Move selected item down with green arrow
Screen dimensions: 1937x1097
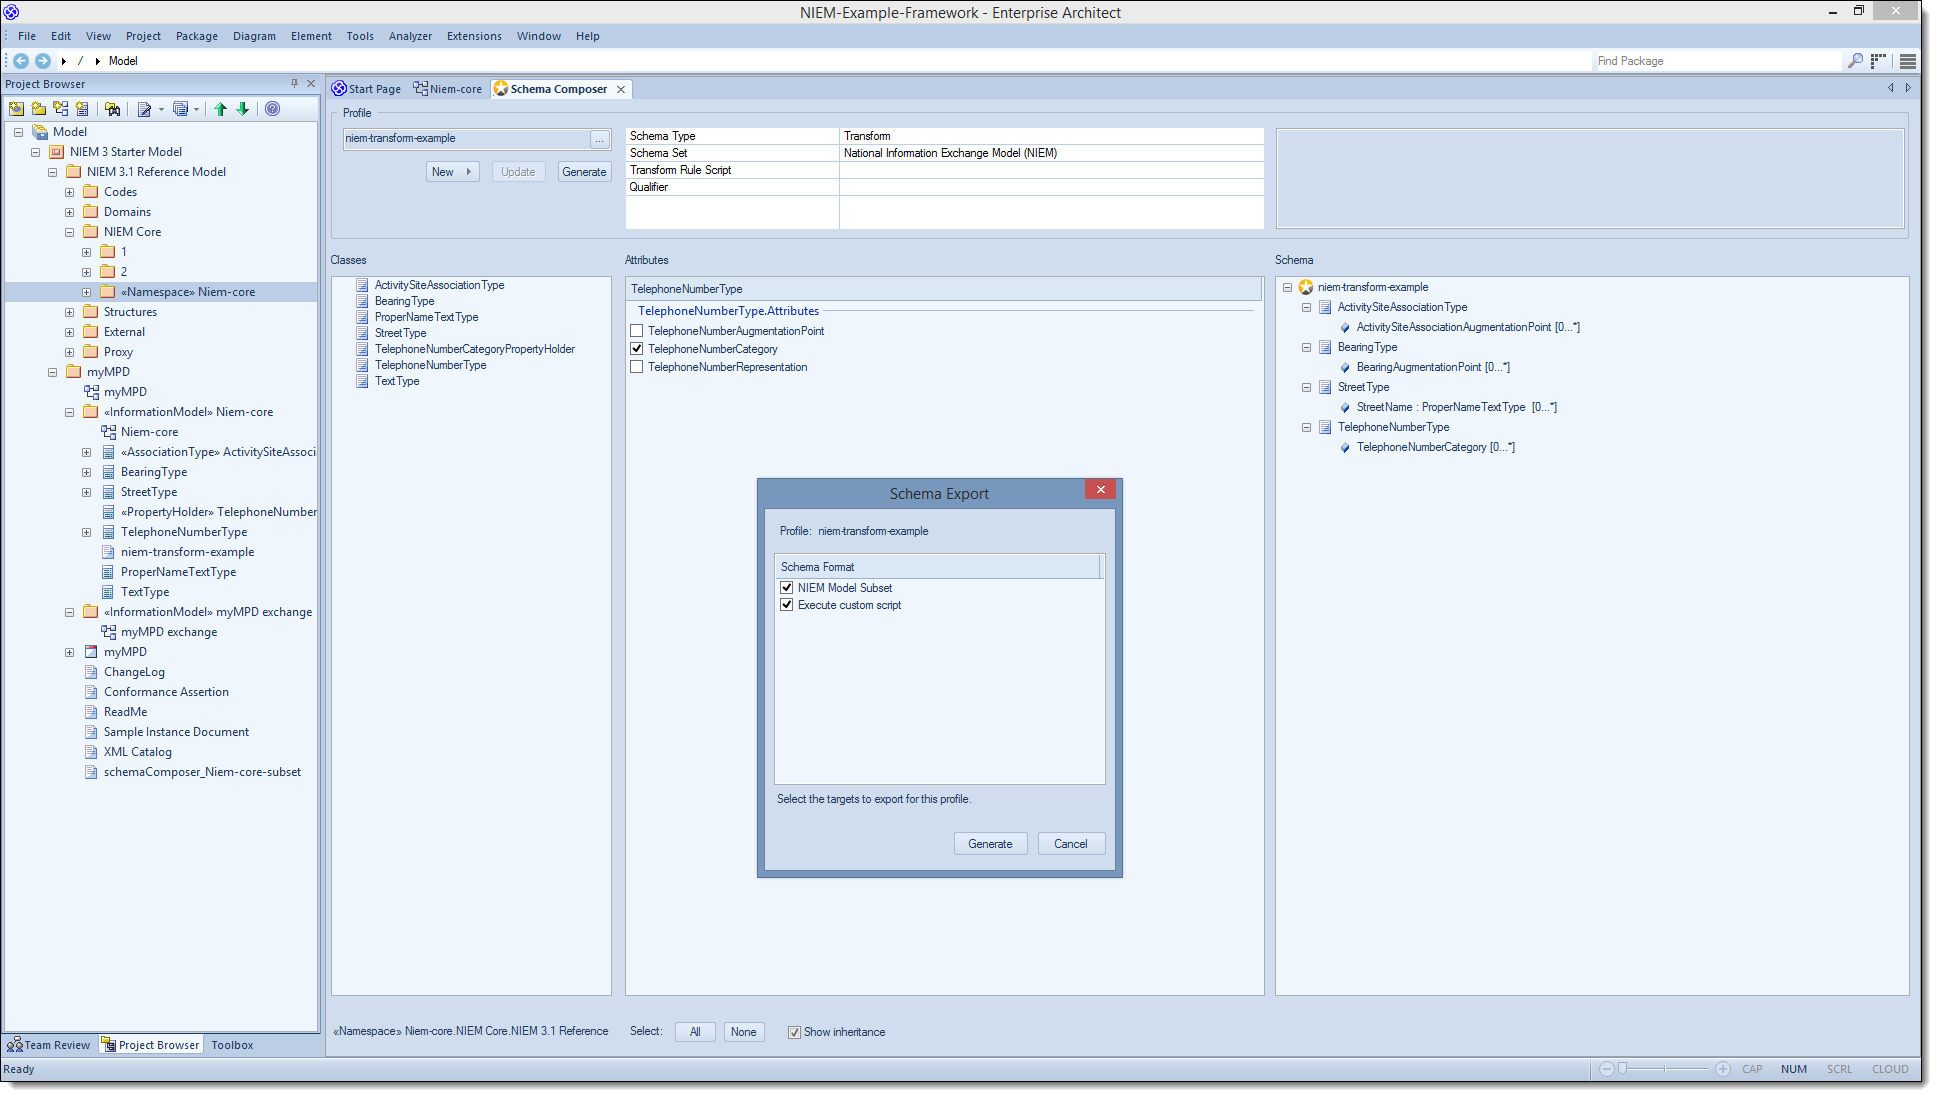(x=243, y=109)
